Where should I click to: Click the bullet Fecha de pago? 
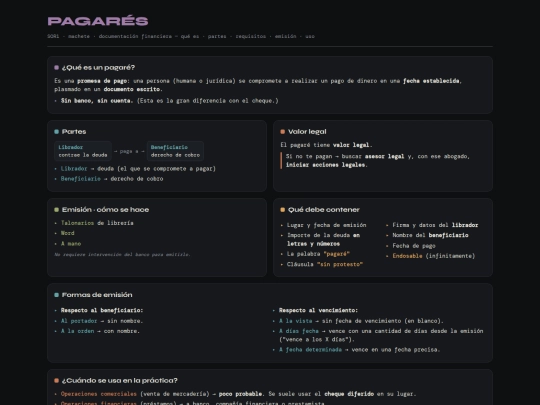pyautogui.click(x=414, y=246)
